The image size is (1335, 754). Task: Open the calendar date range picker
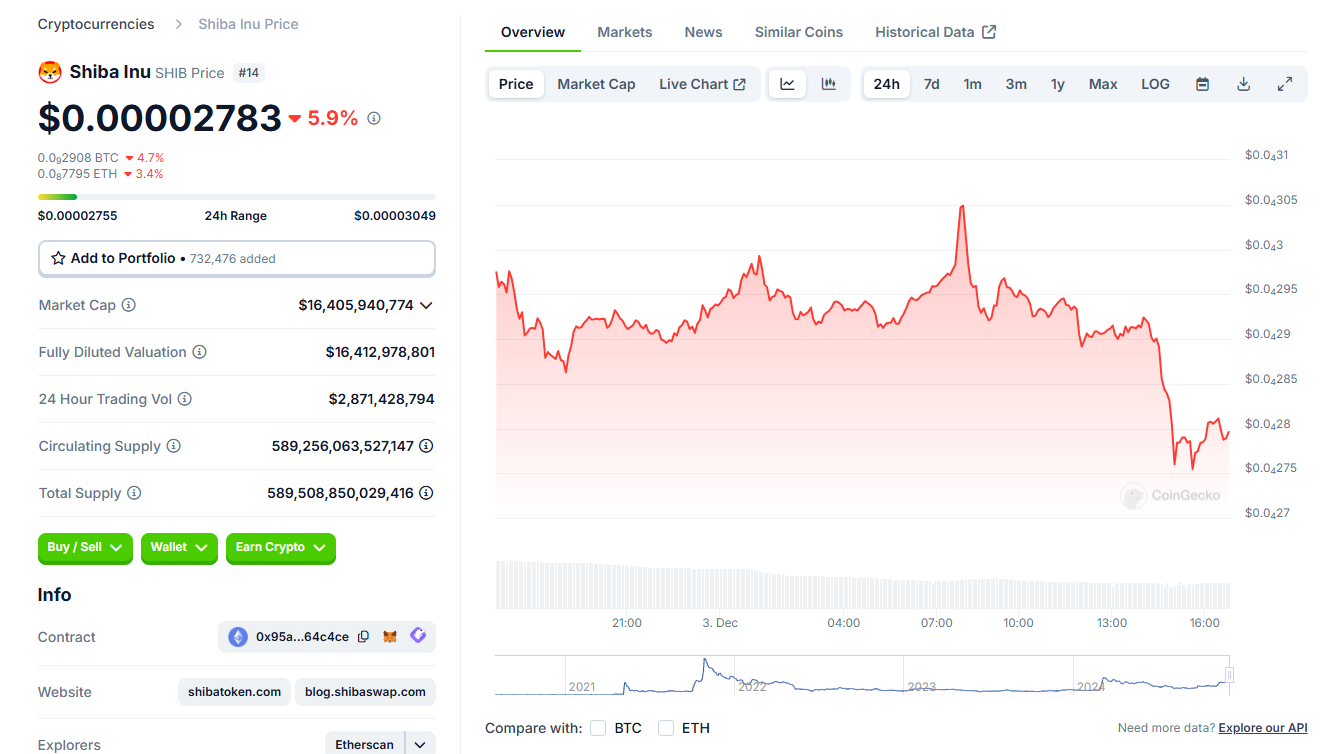click(1203, 84)
